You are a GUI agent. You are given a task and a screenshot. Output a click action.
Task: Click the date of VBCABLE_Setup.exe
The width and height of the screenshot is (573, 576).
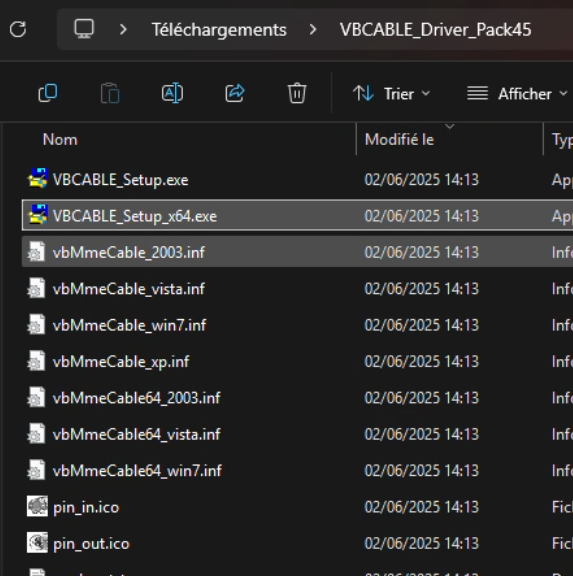(422, 180)
